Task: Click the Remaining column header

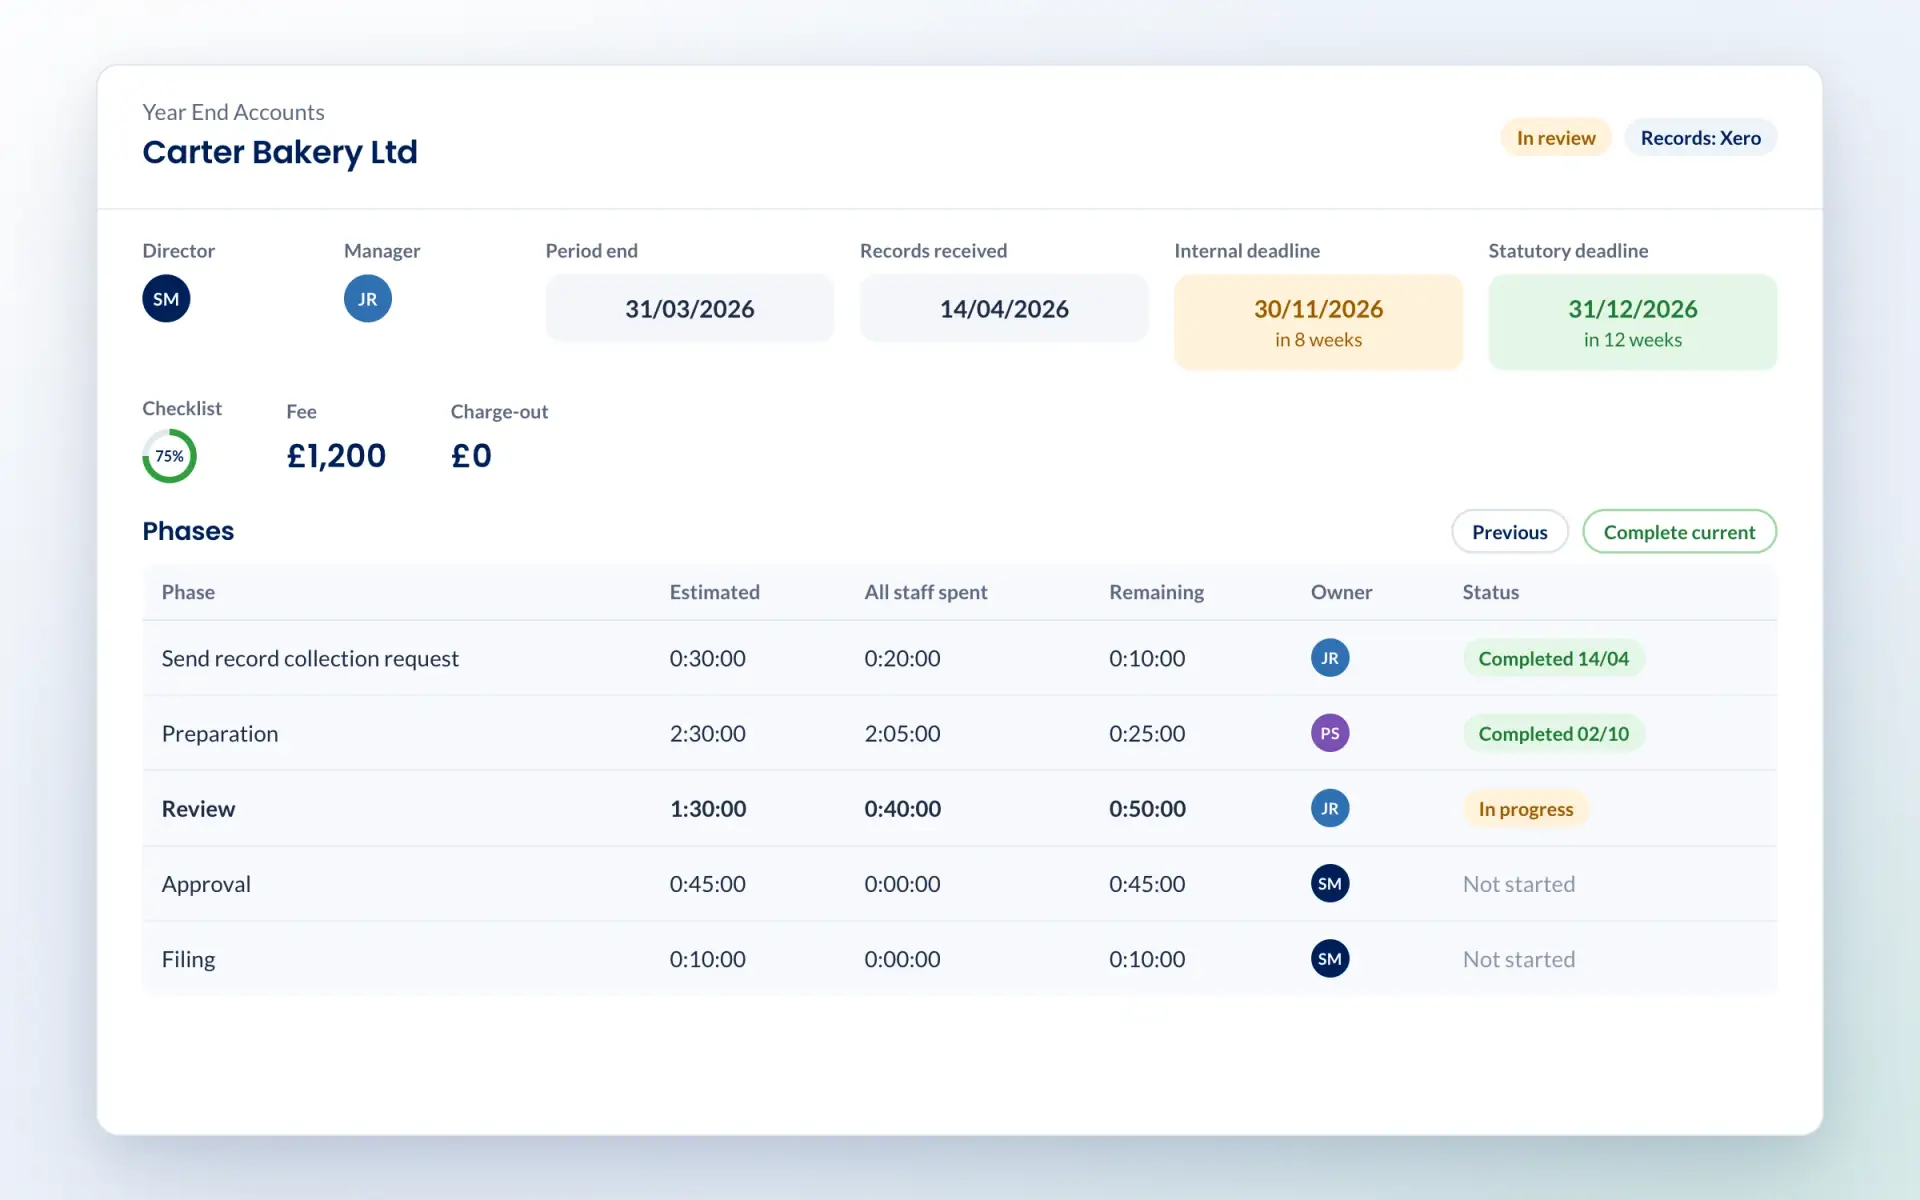Action: click(1157, 592)
